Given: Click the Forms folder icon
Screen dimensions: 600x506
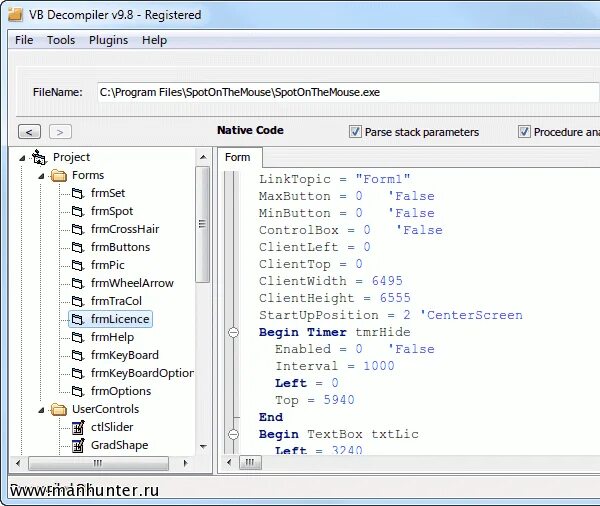Looking at the screenshot, I should (59, 175).
